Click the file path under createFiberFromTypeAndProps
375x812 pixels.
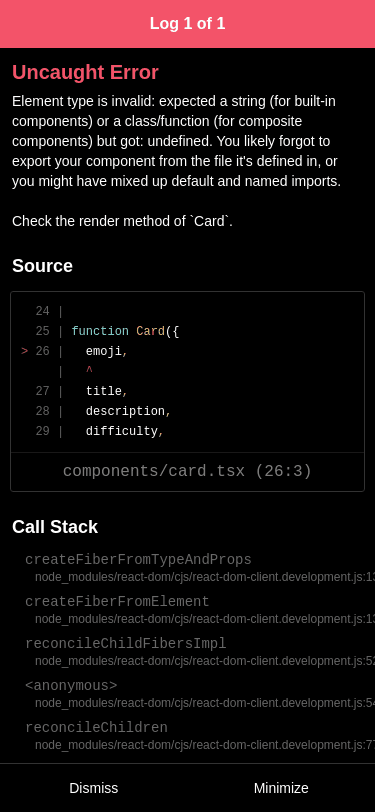pos(205,577)
